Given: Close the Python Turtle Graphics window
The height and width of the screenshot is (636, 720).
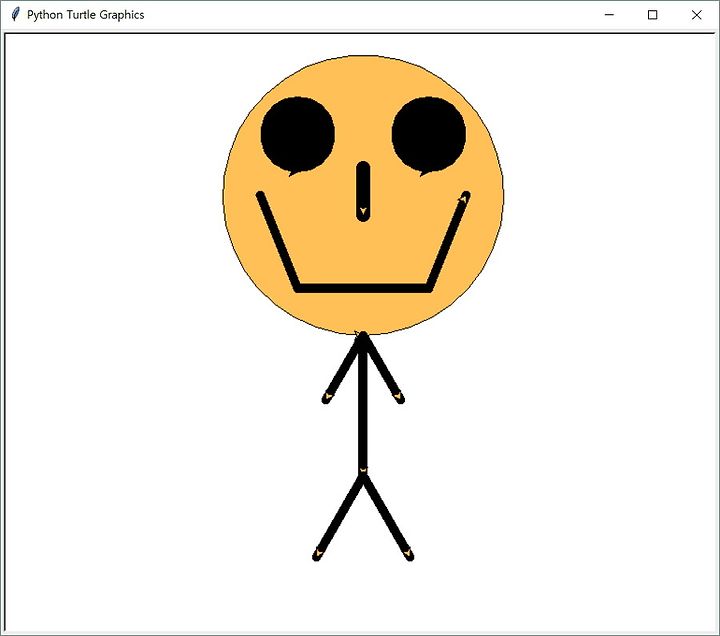Looking at the screenshot, I should [x=696, y=15].
